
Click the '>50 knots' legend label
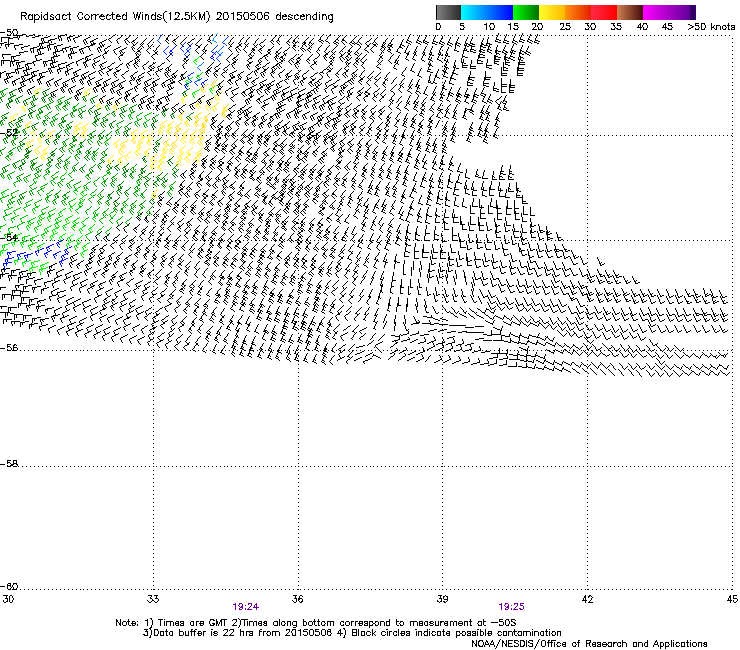click(711, 27)
